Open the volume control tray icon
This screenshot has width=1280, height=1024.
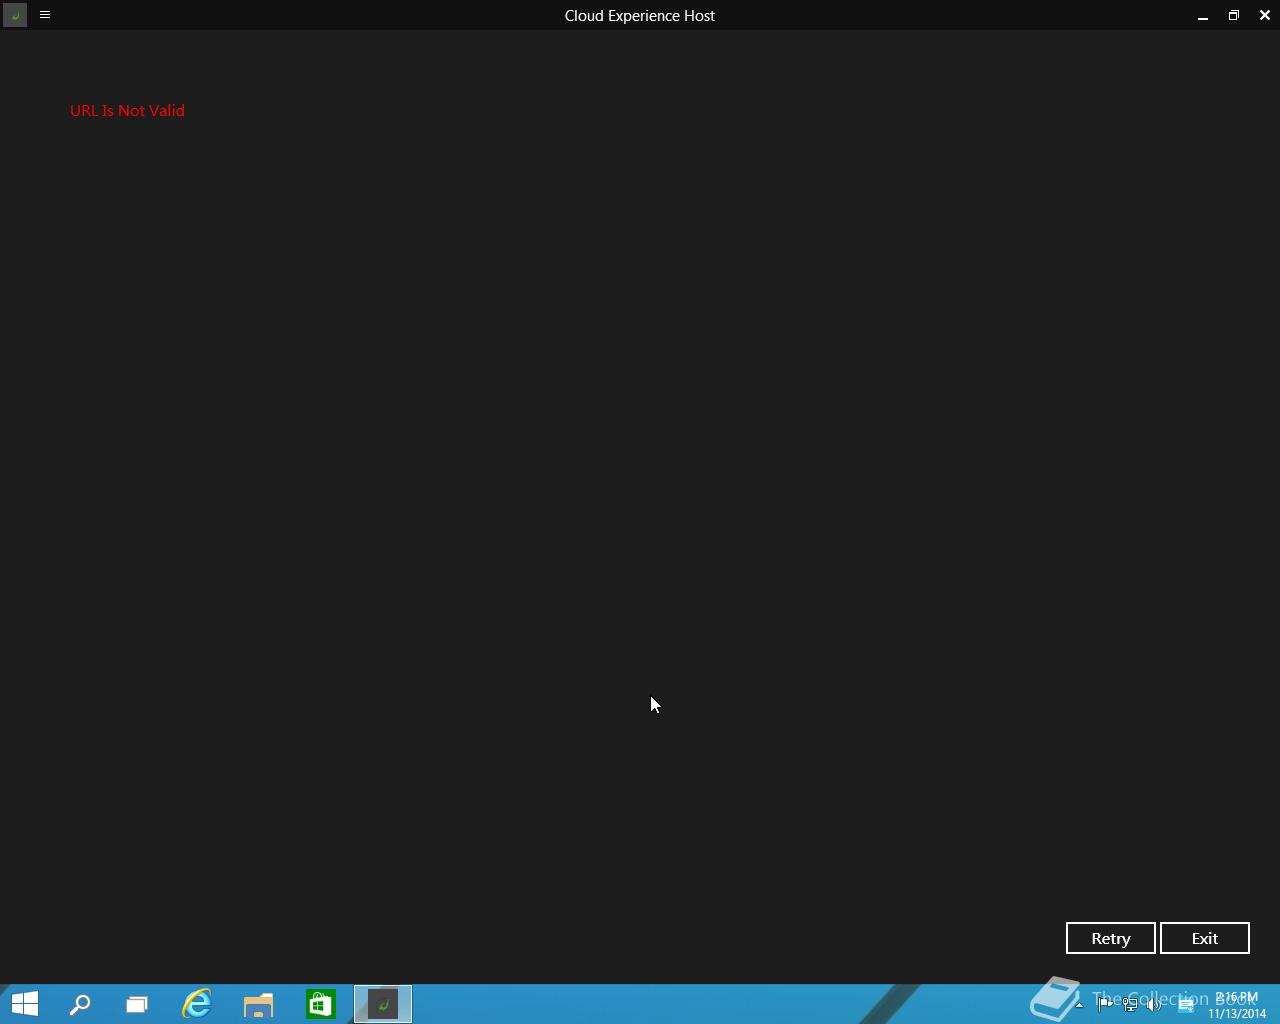pyautogui.click(x=1154, y=1005)
